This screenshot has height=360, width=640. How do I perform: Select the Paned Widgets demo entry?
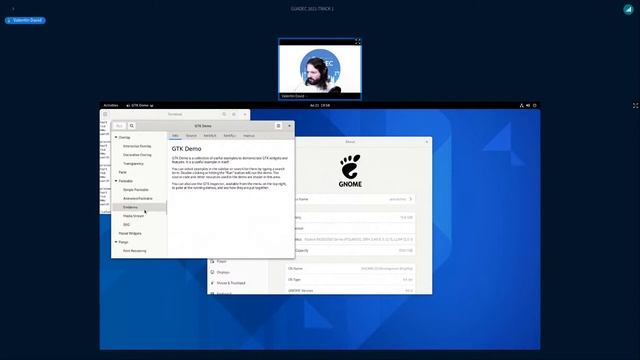pyautogui.click(x=130, y=233)
